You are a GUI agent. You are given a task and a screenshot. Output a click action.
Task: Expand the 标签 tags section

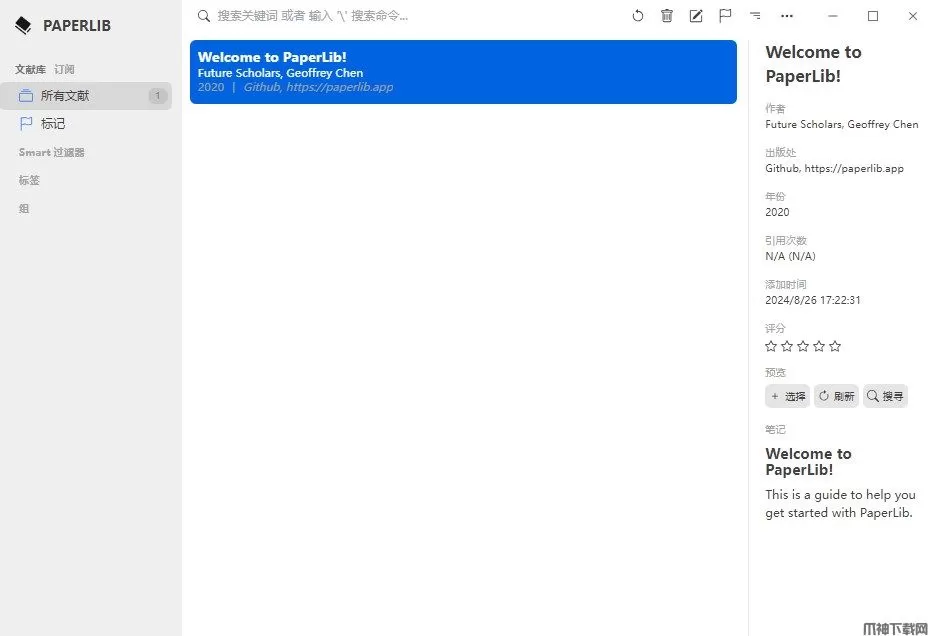click(x=29, y=180)
